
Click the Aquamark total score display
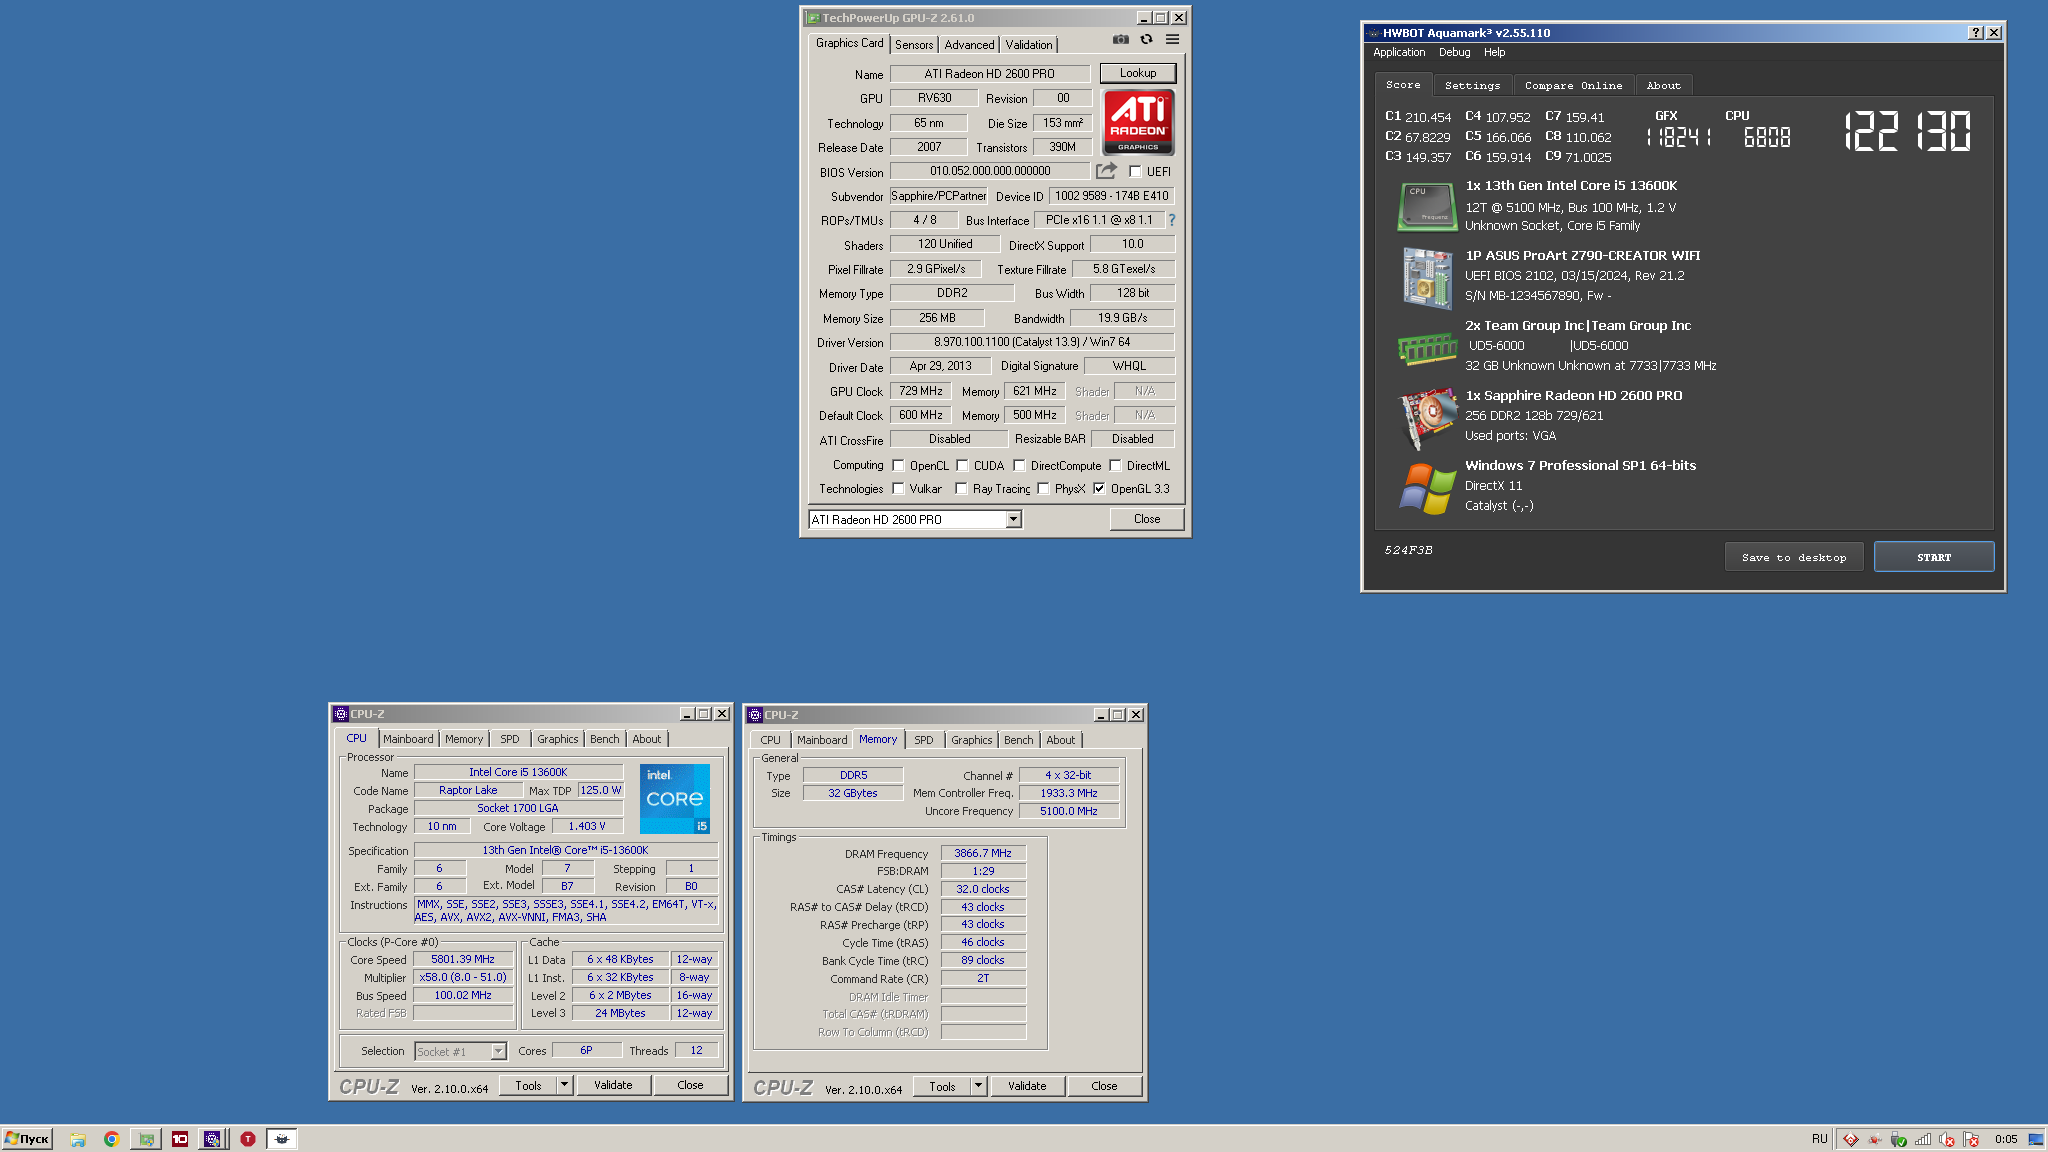(1907, 131)
